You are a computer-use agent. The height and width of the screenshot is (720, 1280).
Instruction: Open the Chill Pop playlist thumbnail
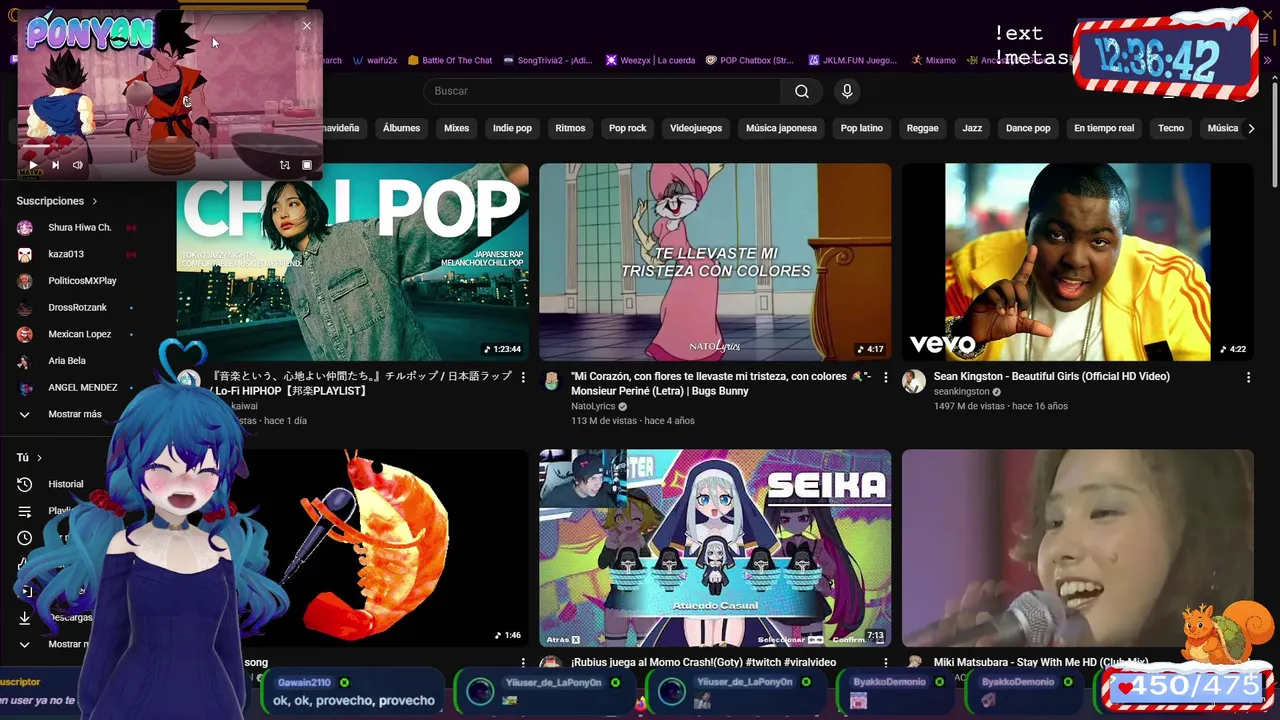pyautogui.click(x=352, y=262)
